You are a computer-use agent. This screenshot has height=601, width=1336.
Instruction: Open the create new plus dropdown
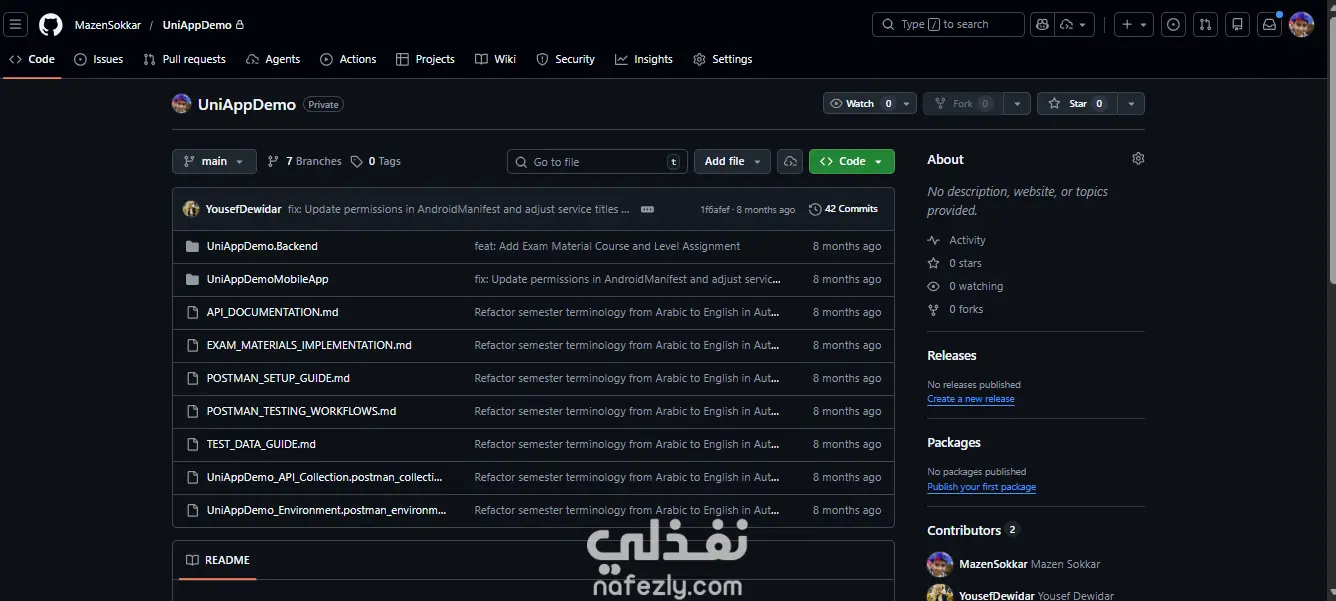pos(1134,25)
